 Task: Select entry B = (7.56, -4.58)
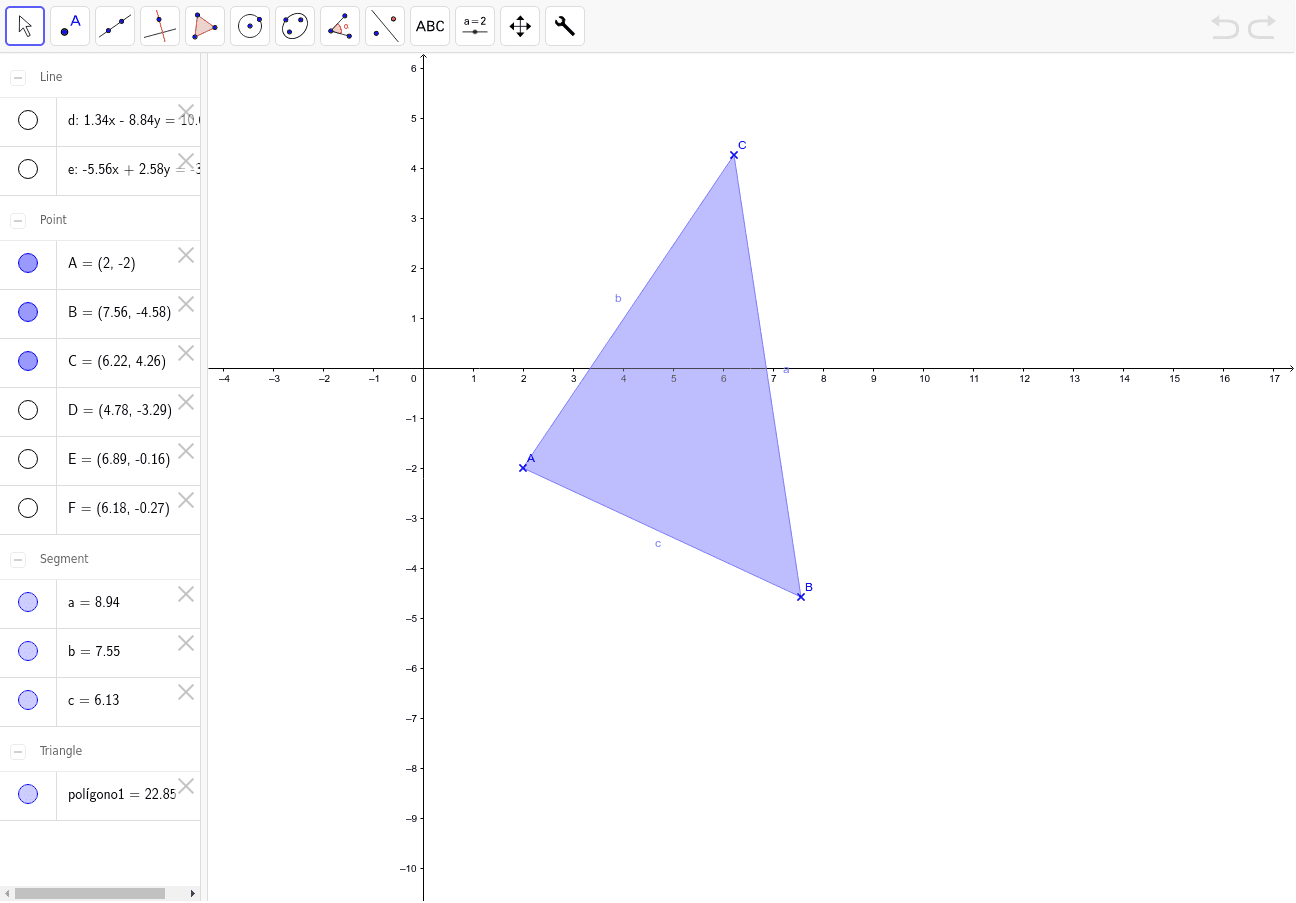(x=119, y=312)
